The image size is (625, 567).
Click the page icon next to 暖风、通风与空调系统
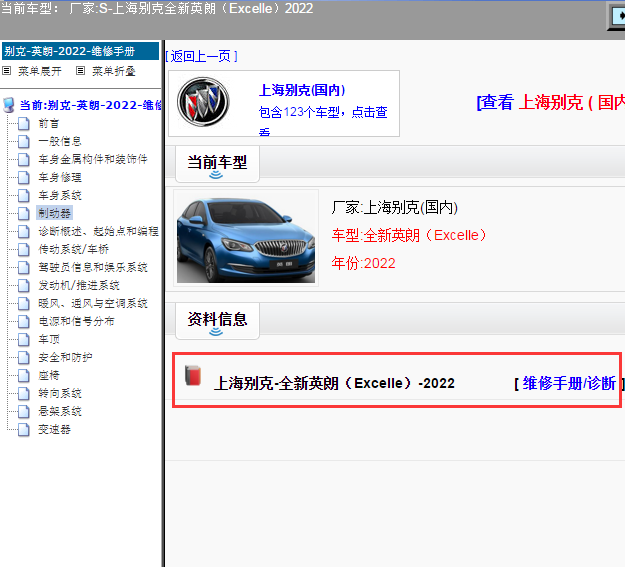[x=24, y=303]
